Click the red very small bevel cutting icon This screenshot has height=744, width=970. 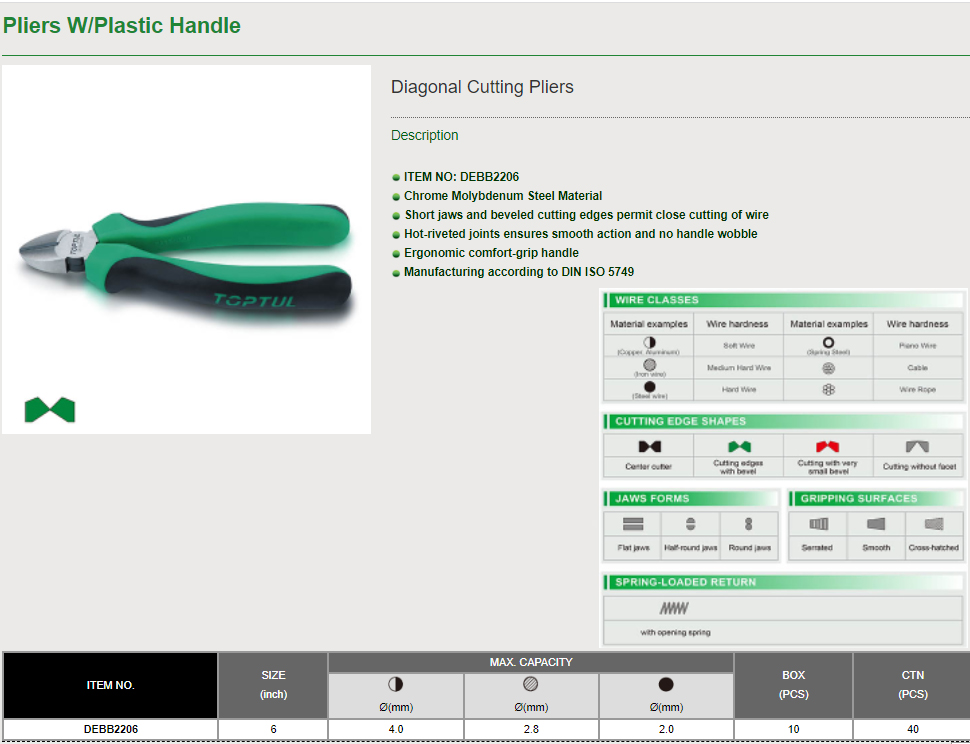827,446
